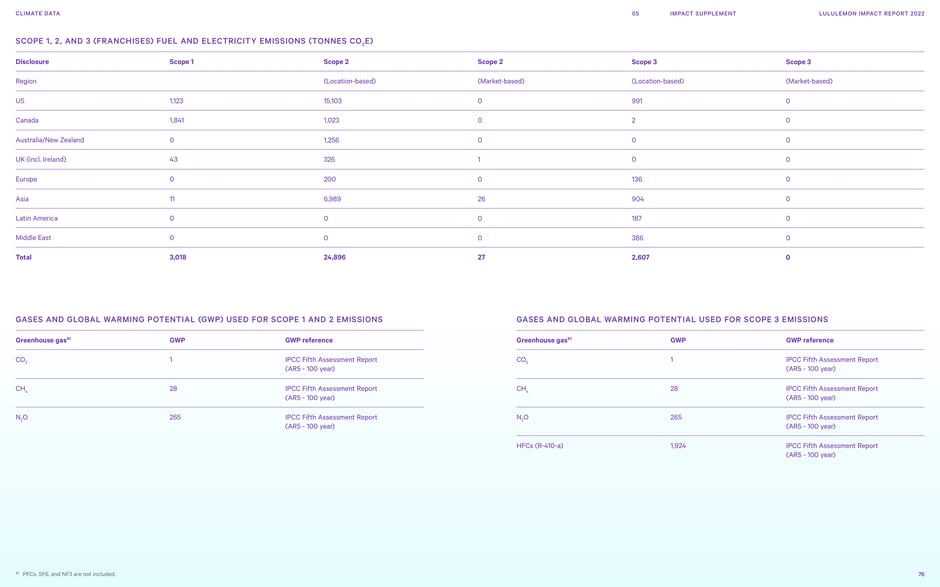The image size is (940, 587).
Task: Click the 'Region' row label
Action: click(26, 82)
